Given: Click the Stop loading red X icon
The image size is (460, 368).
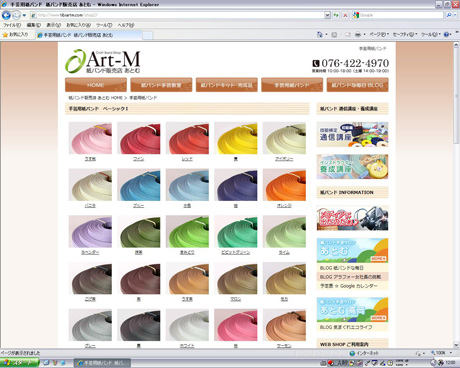Looking at the screenshot, I should pyautogui.click(x=345, y=15).
